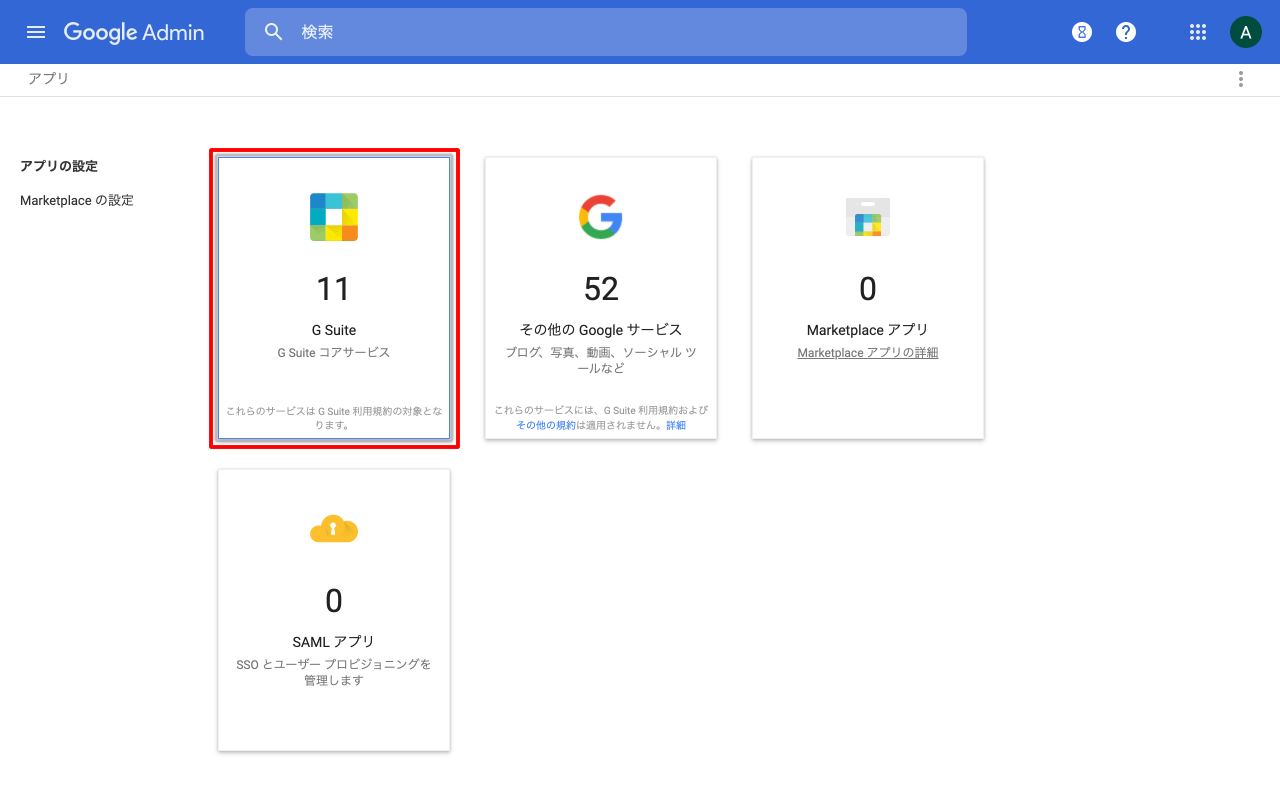Click ブログ、写真、動画 description text
The image size is (1280, 800).
[601, 360]
